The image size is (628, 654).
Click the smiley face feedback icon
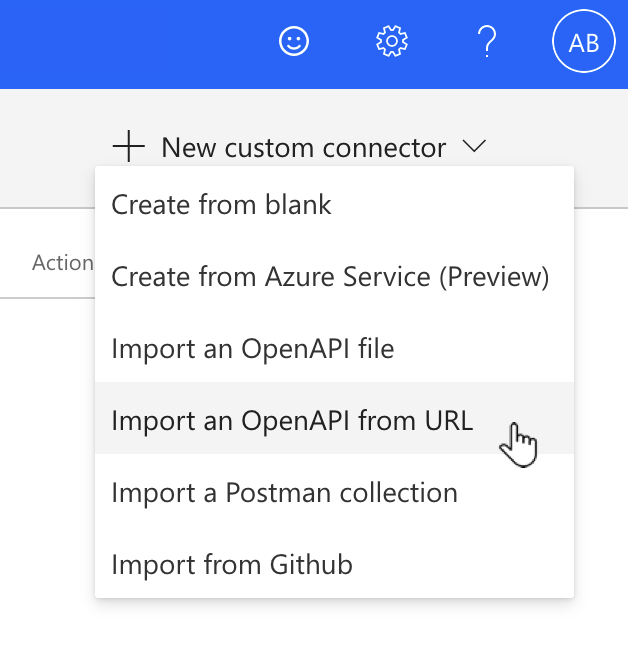pyautogui.click(x=294, y=42)
